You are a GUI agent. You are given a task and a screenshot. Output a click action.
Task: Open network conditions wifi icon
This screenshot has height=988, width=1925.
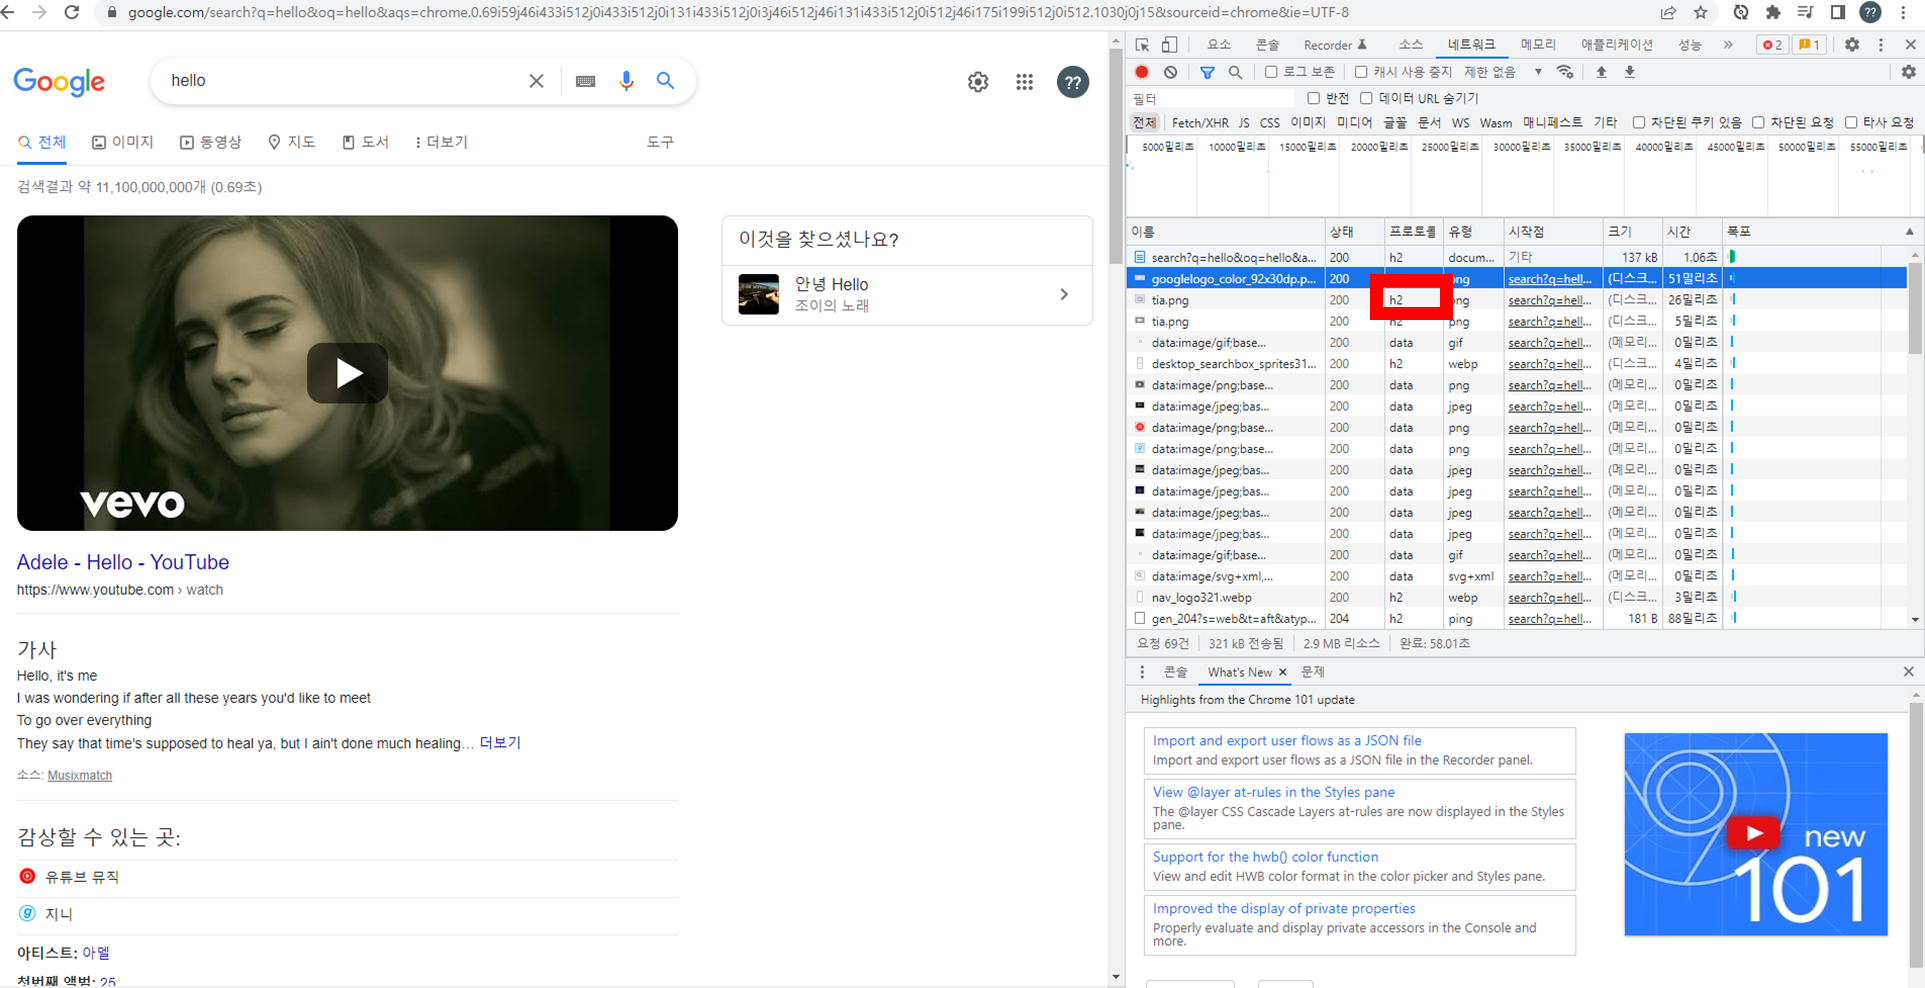pyautogui.click(x=1566, y=72)
